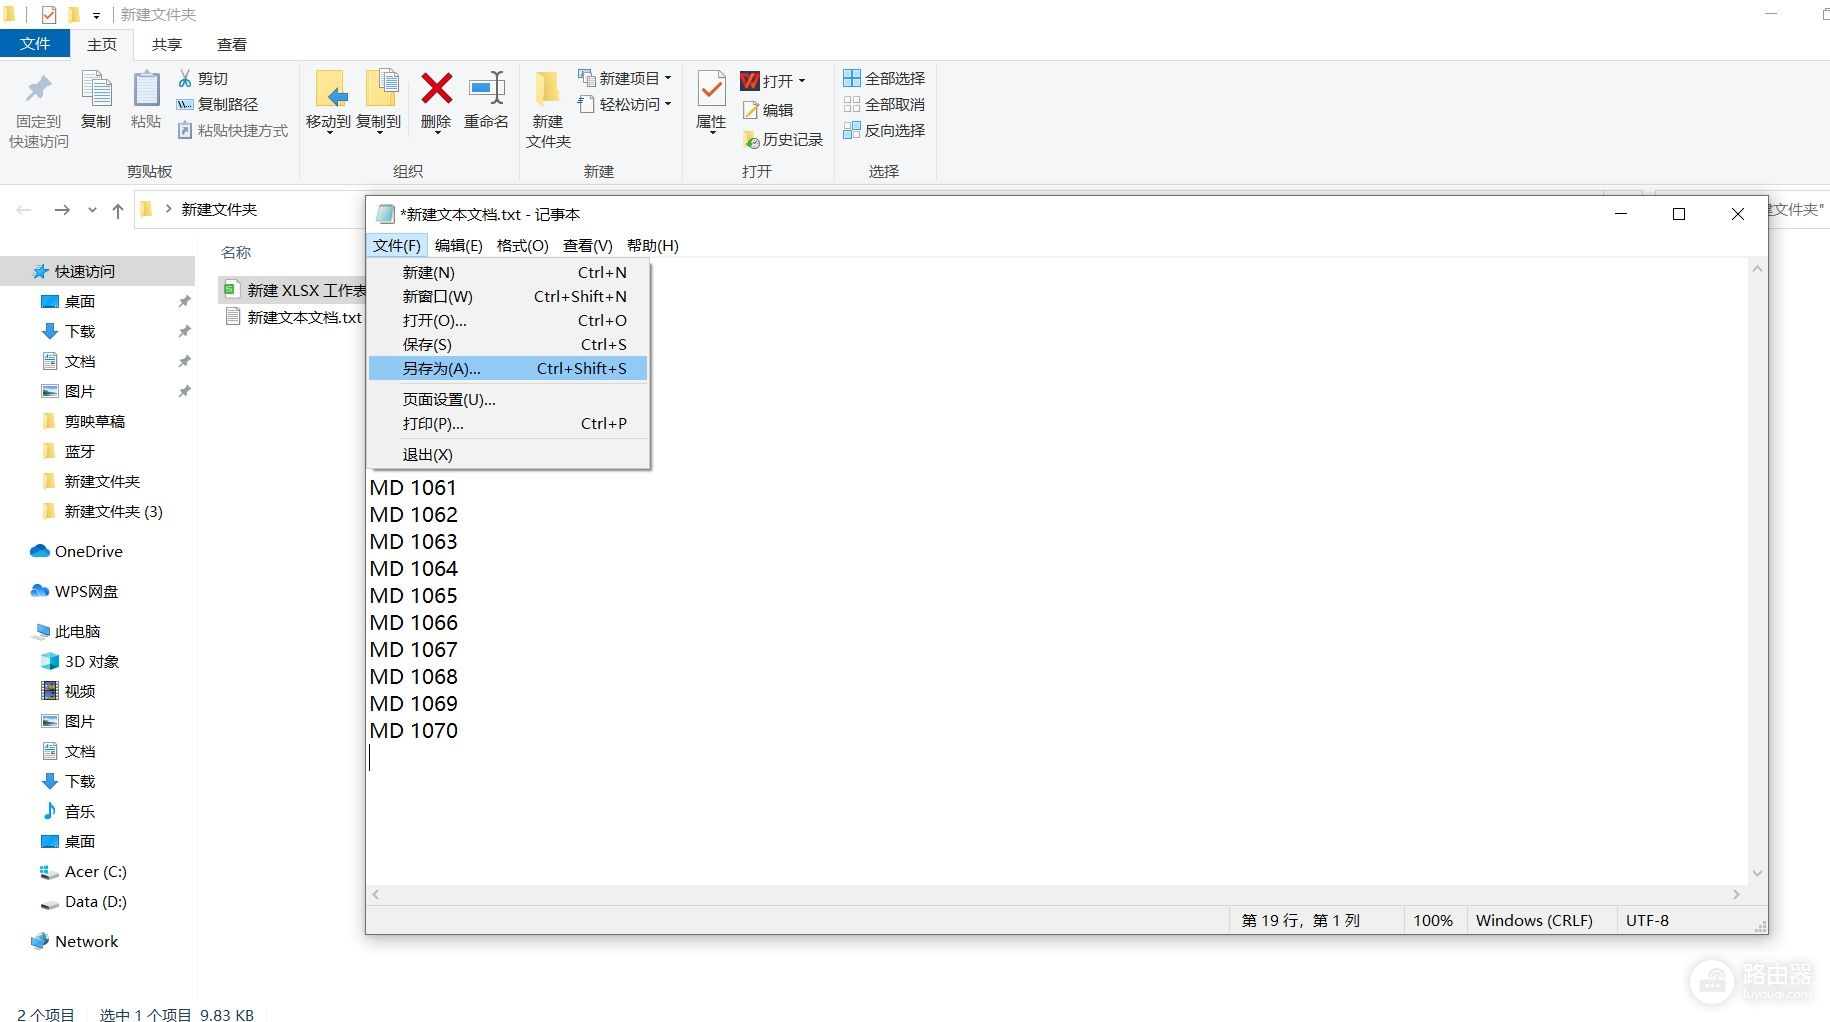Click the Rename icon in ribbon
1830x1022 pixels.
[487, 90]
